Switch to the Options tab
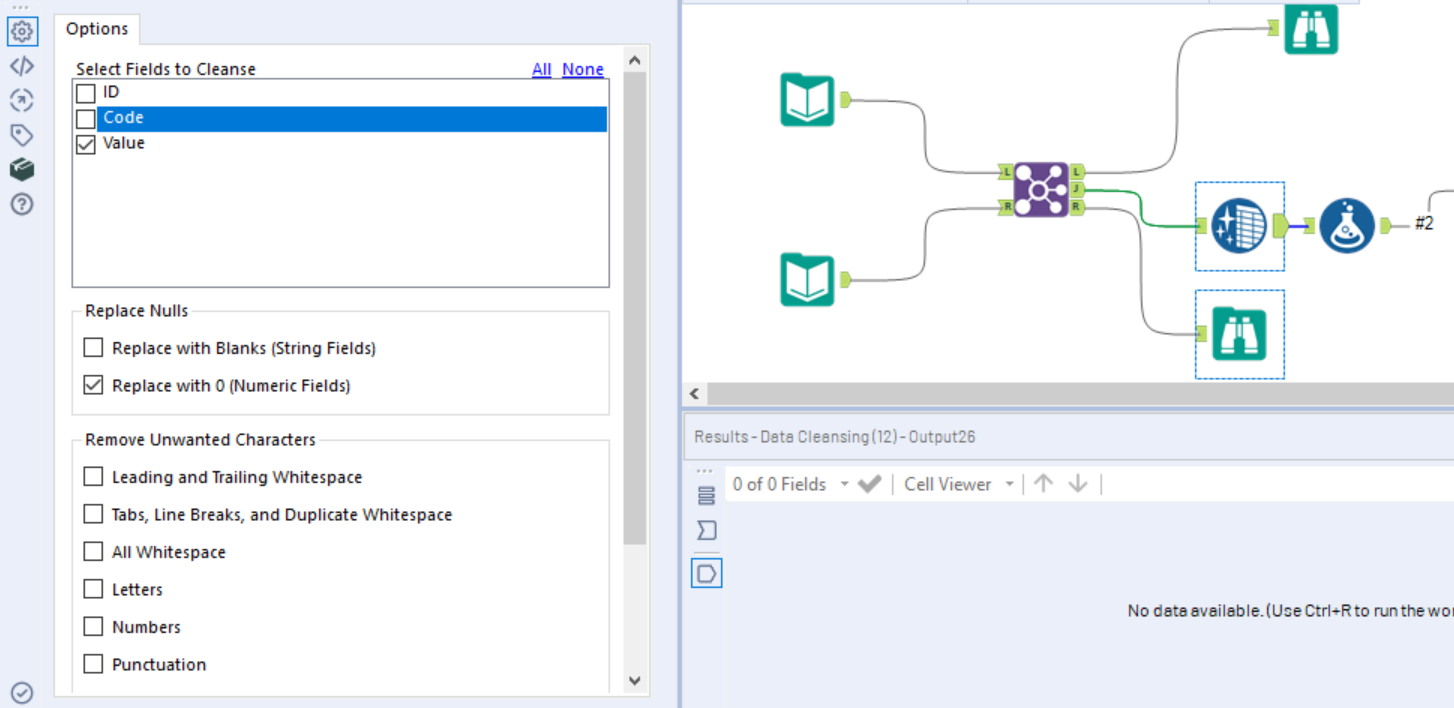This screenshot has width=1454, height=708. (97, 29)
